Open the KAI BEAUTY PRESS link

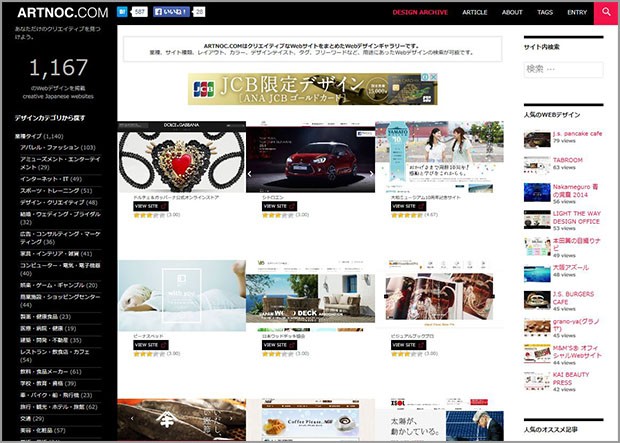coord(571,379)
